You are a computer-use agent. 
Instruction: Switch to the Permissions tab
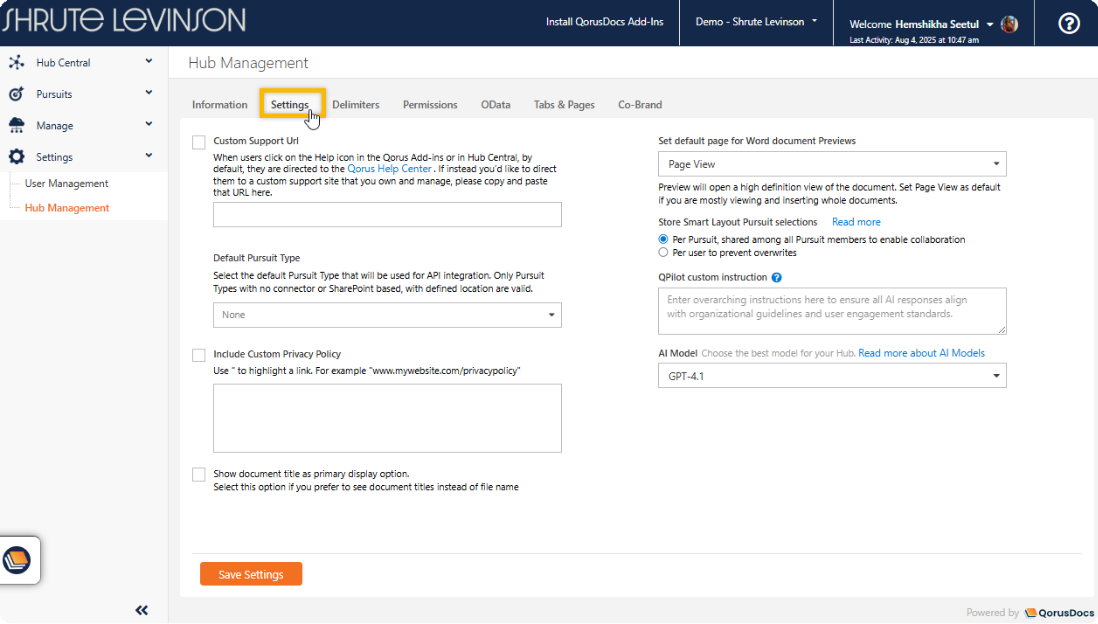coord(430,105)
